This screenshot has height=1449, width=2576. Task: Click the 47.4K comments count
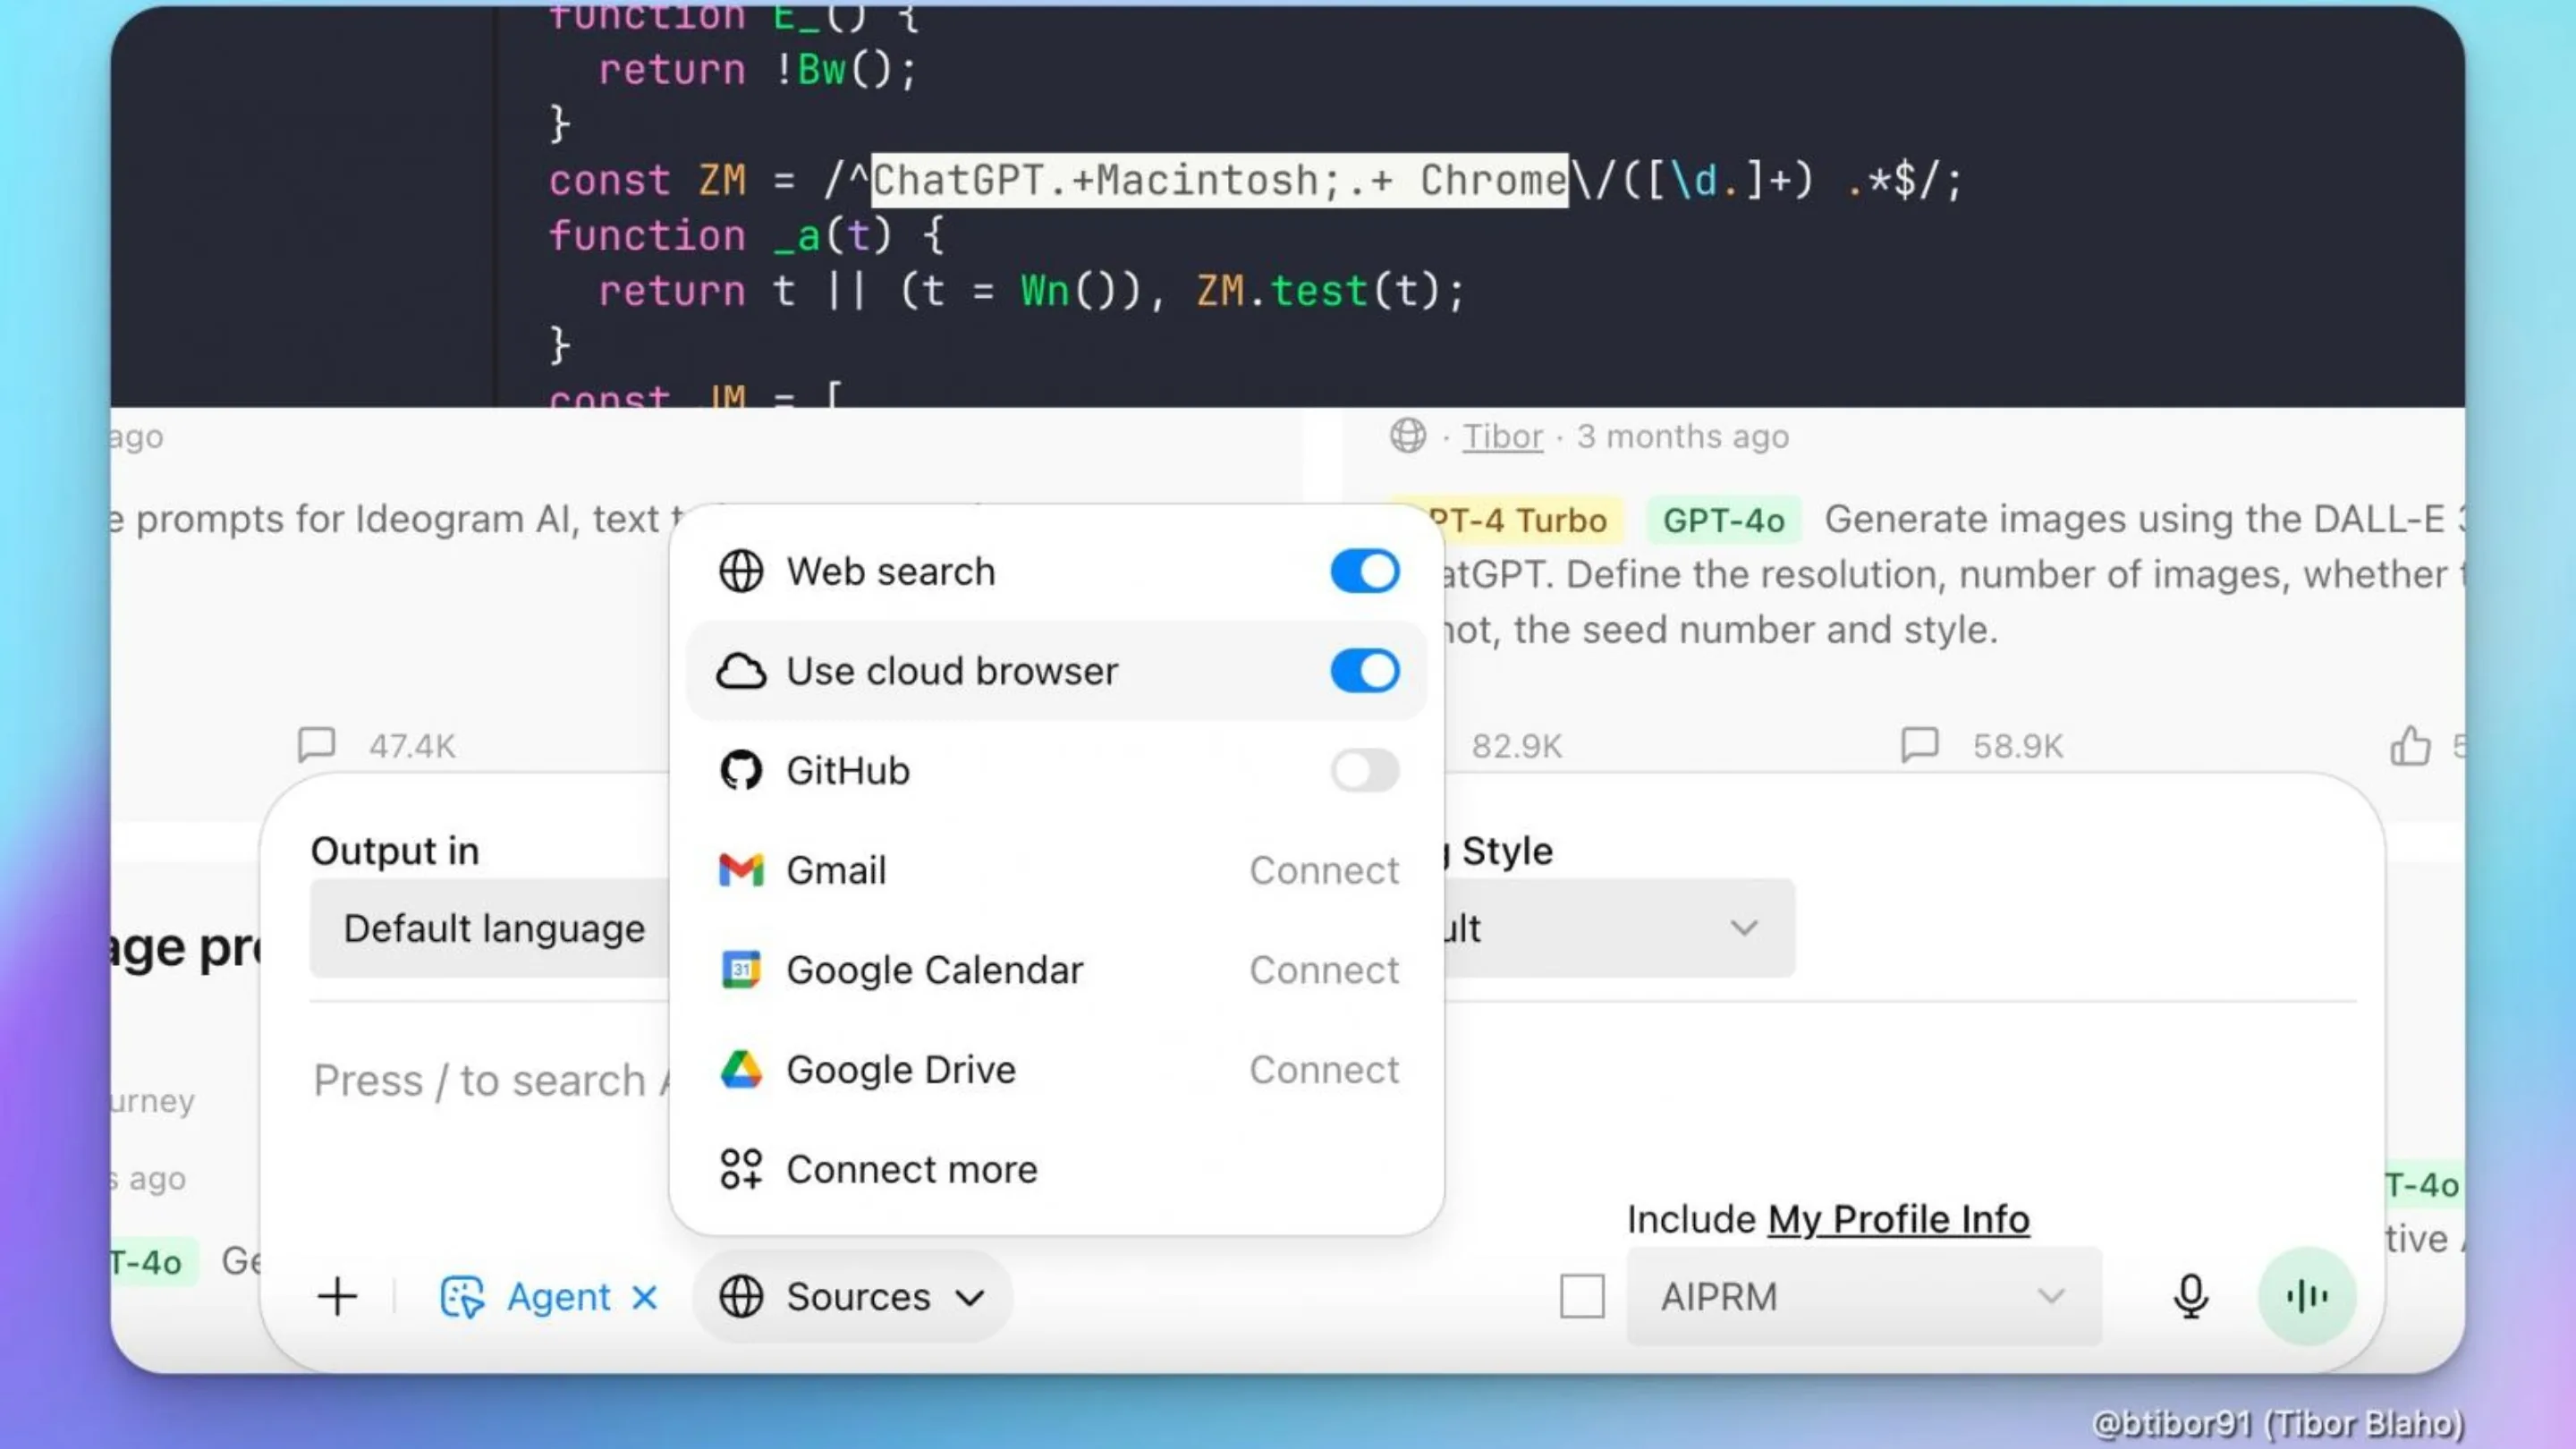tap(412, 746)
